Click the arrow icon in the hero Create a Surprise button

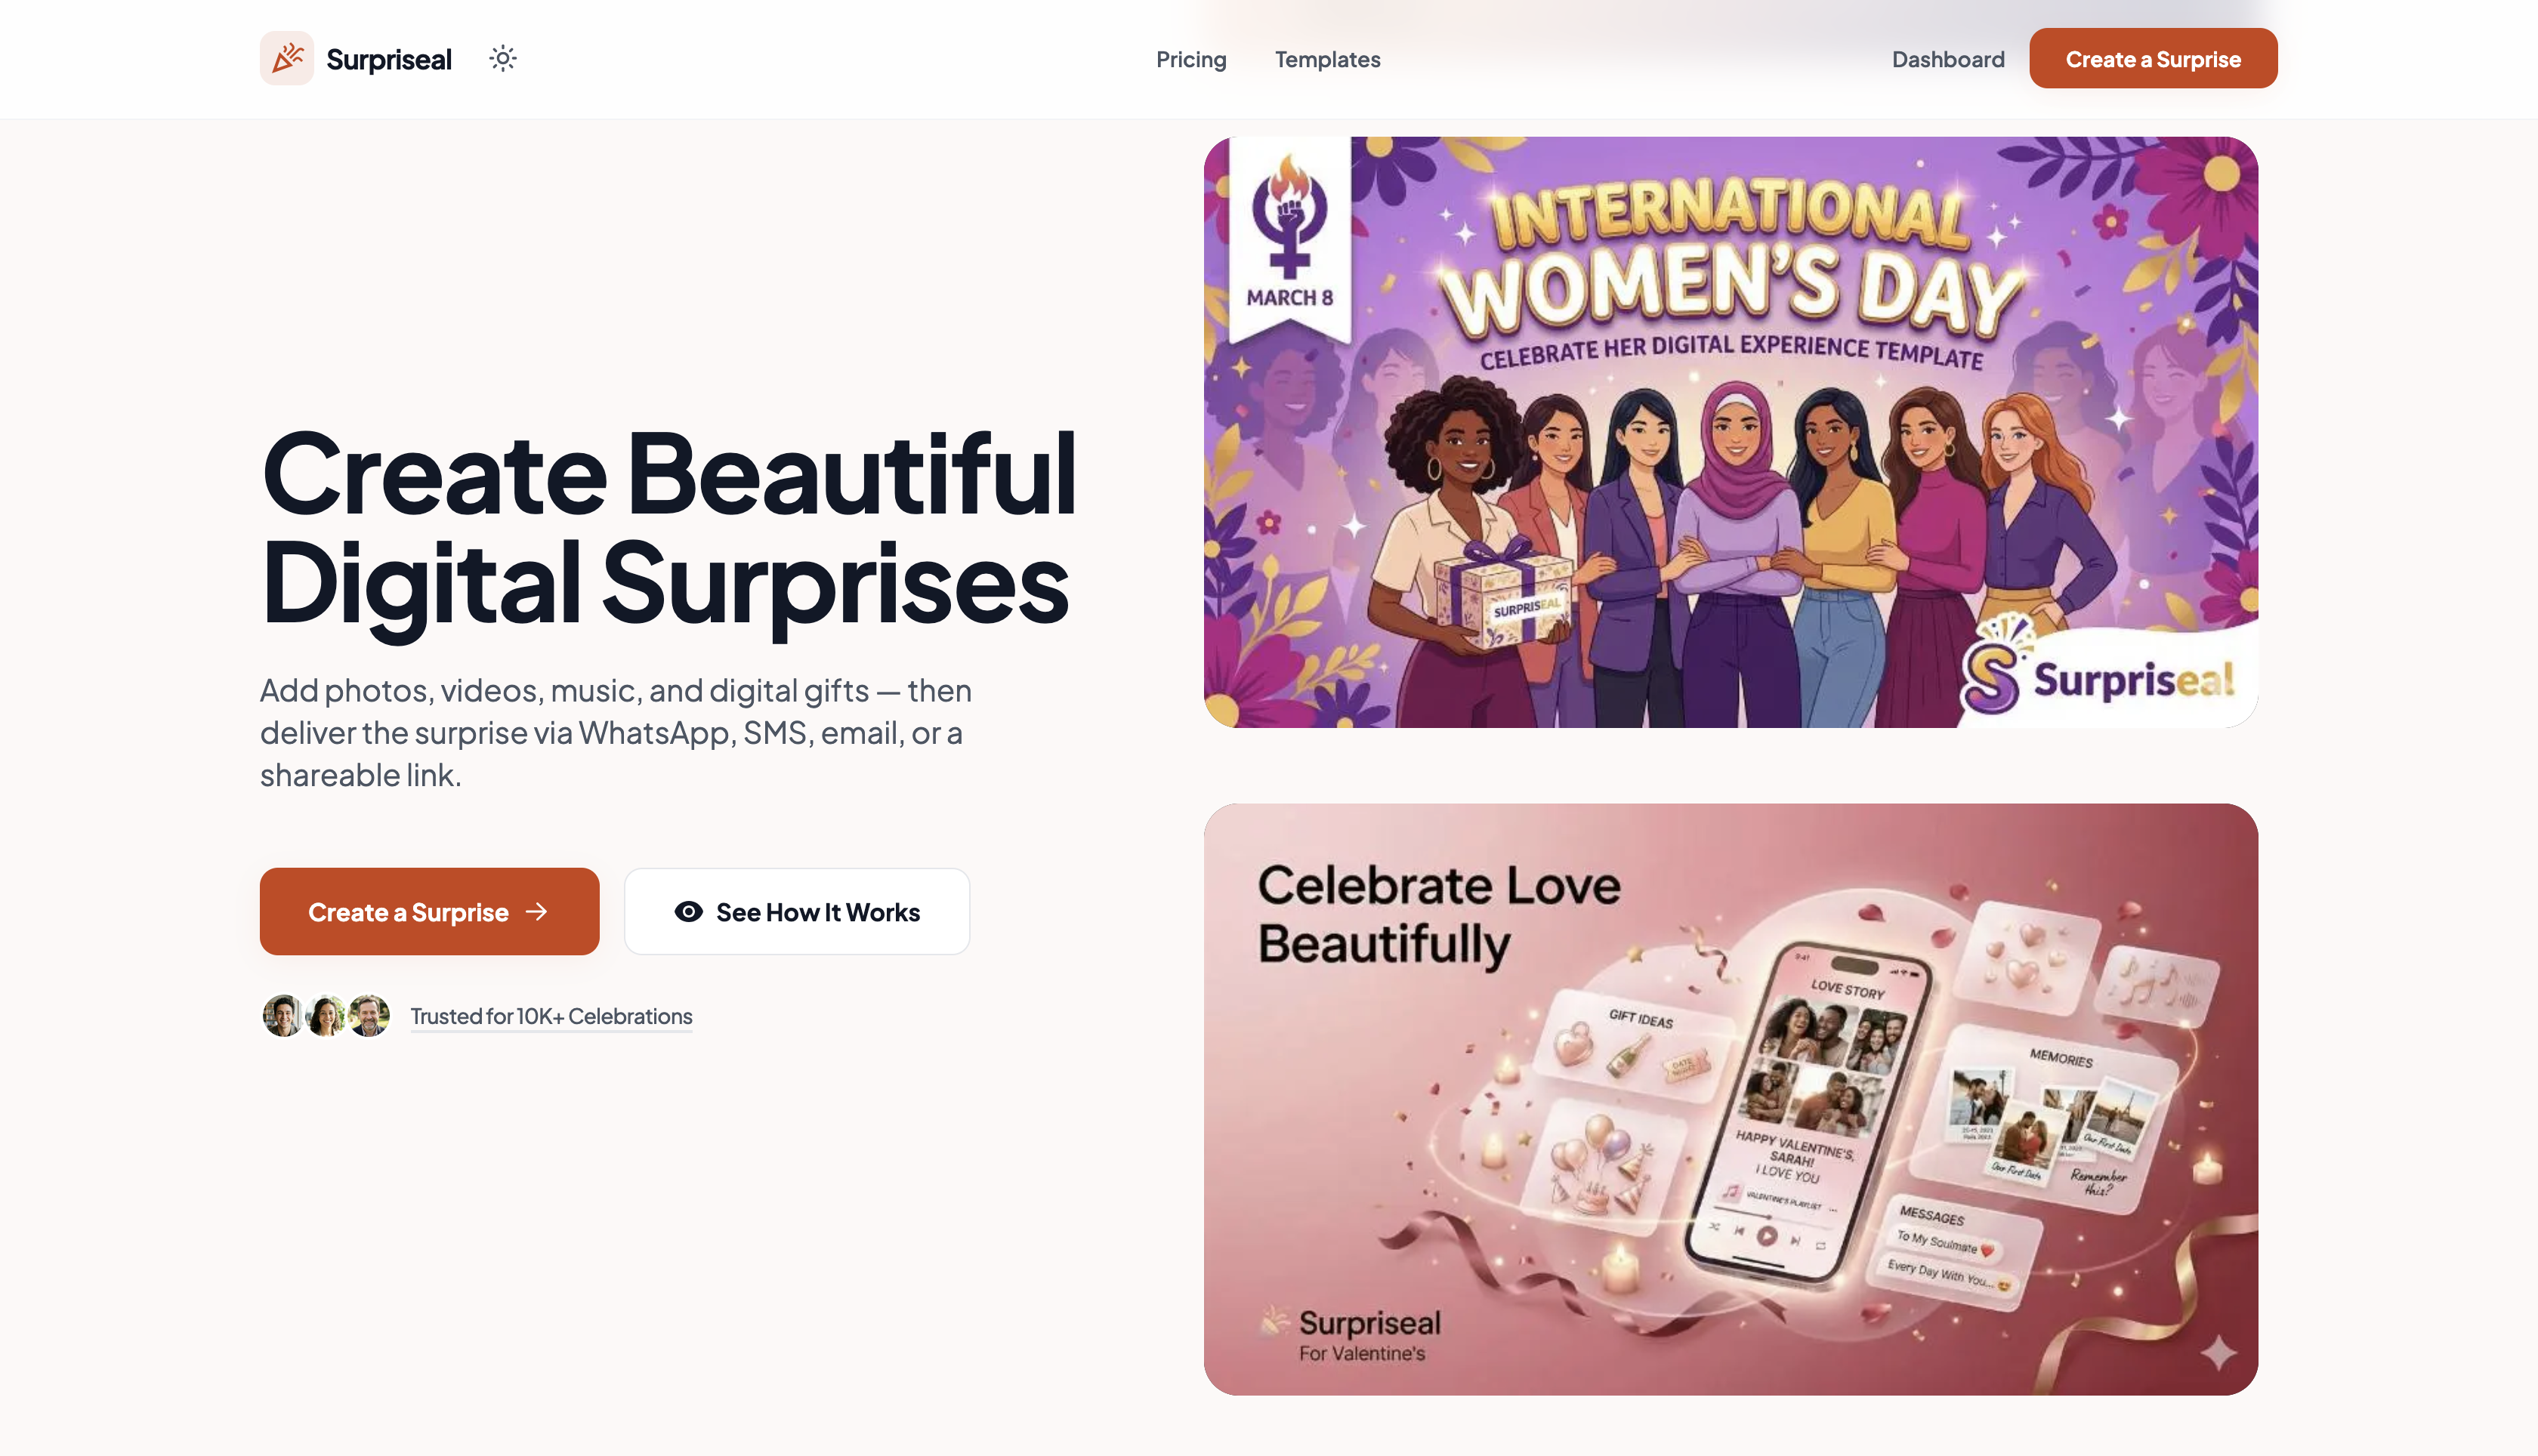coord(537,911)
